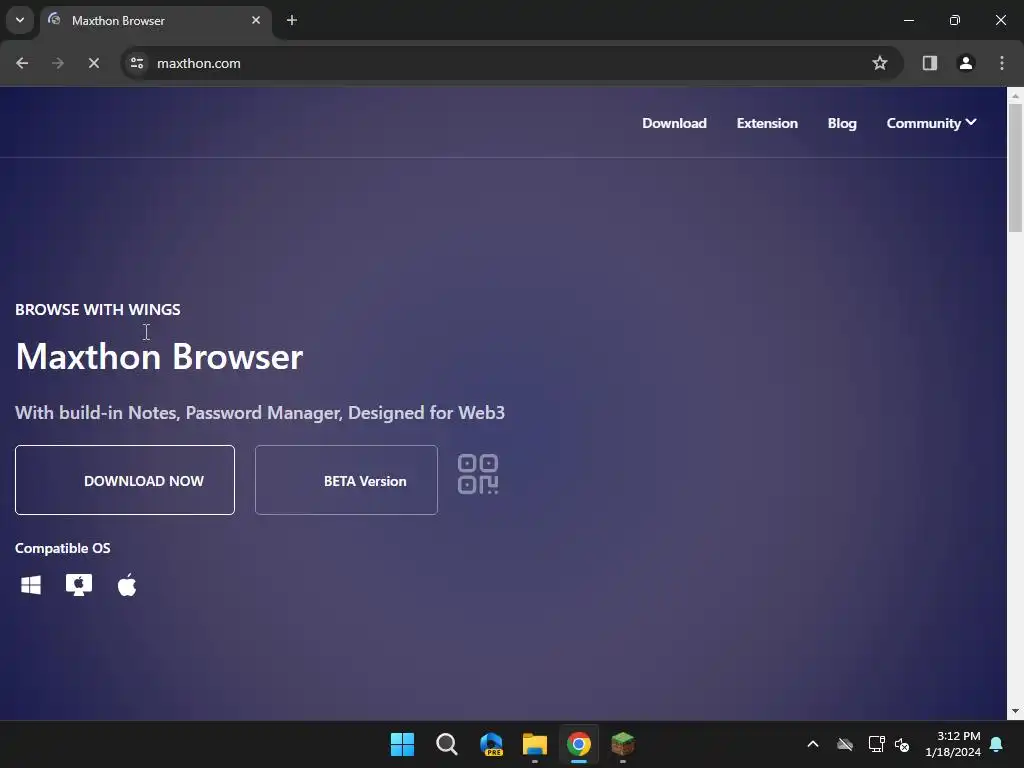Click the scrollbar up arrow
The image size is (1024, 768).
click(x=1016, y=96)
